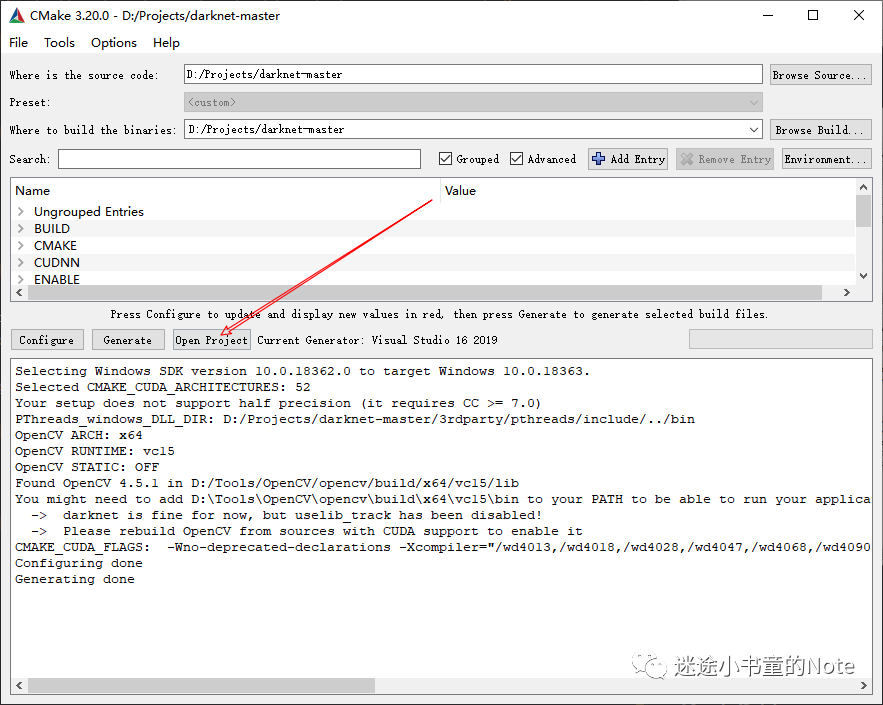883x705 pixels.
Task: Click Browse Build button
Action: [820, 130]
